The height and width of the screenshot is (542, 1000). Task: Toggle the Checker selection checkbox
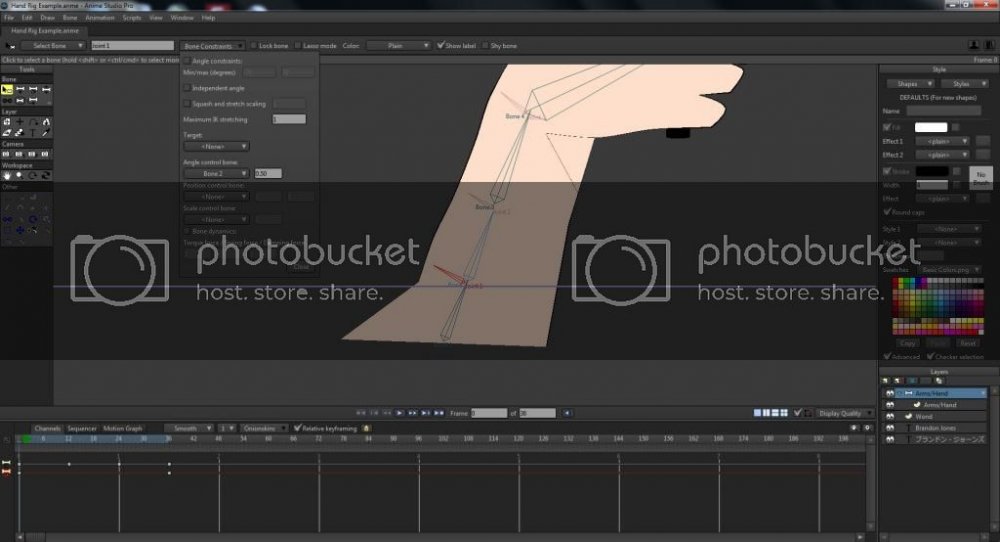pyautogui.click(x=930, y=356)
